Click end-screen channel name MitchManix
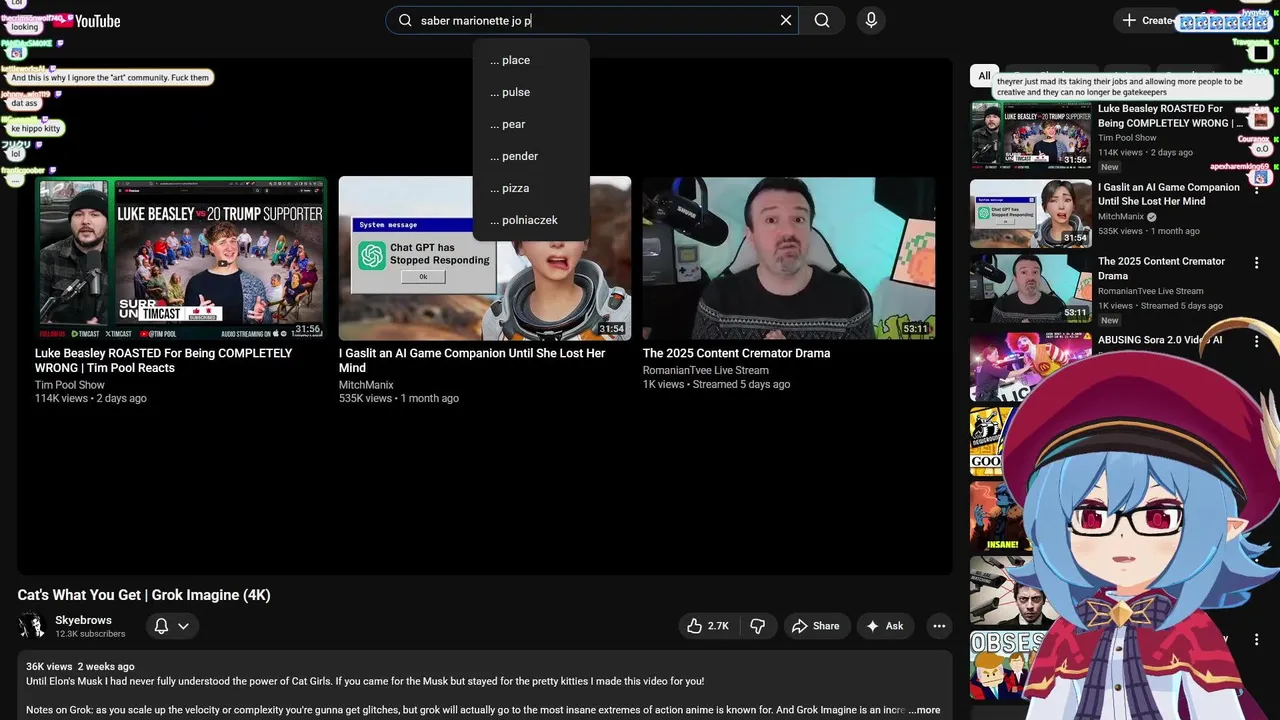This screenshot has width=1280, height=720. 366,385
